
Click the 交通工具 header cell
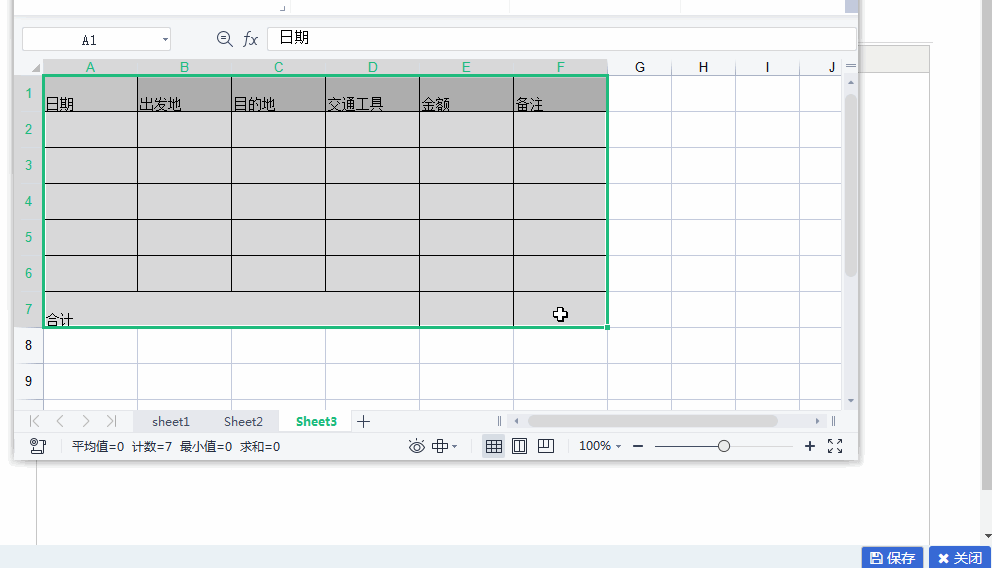click(x=372, y=94)
